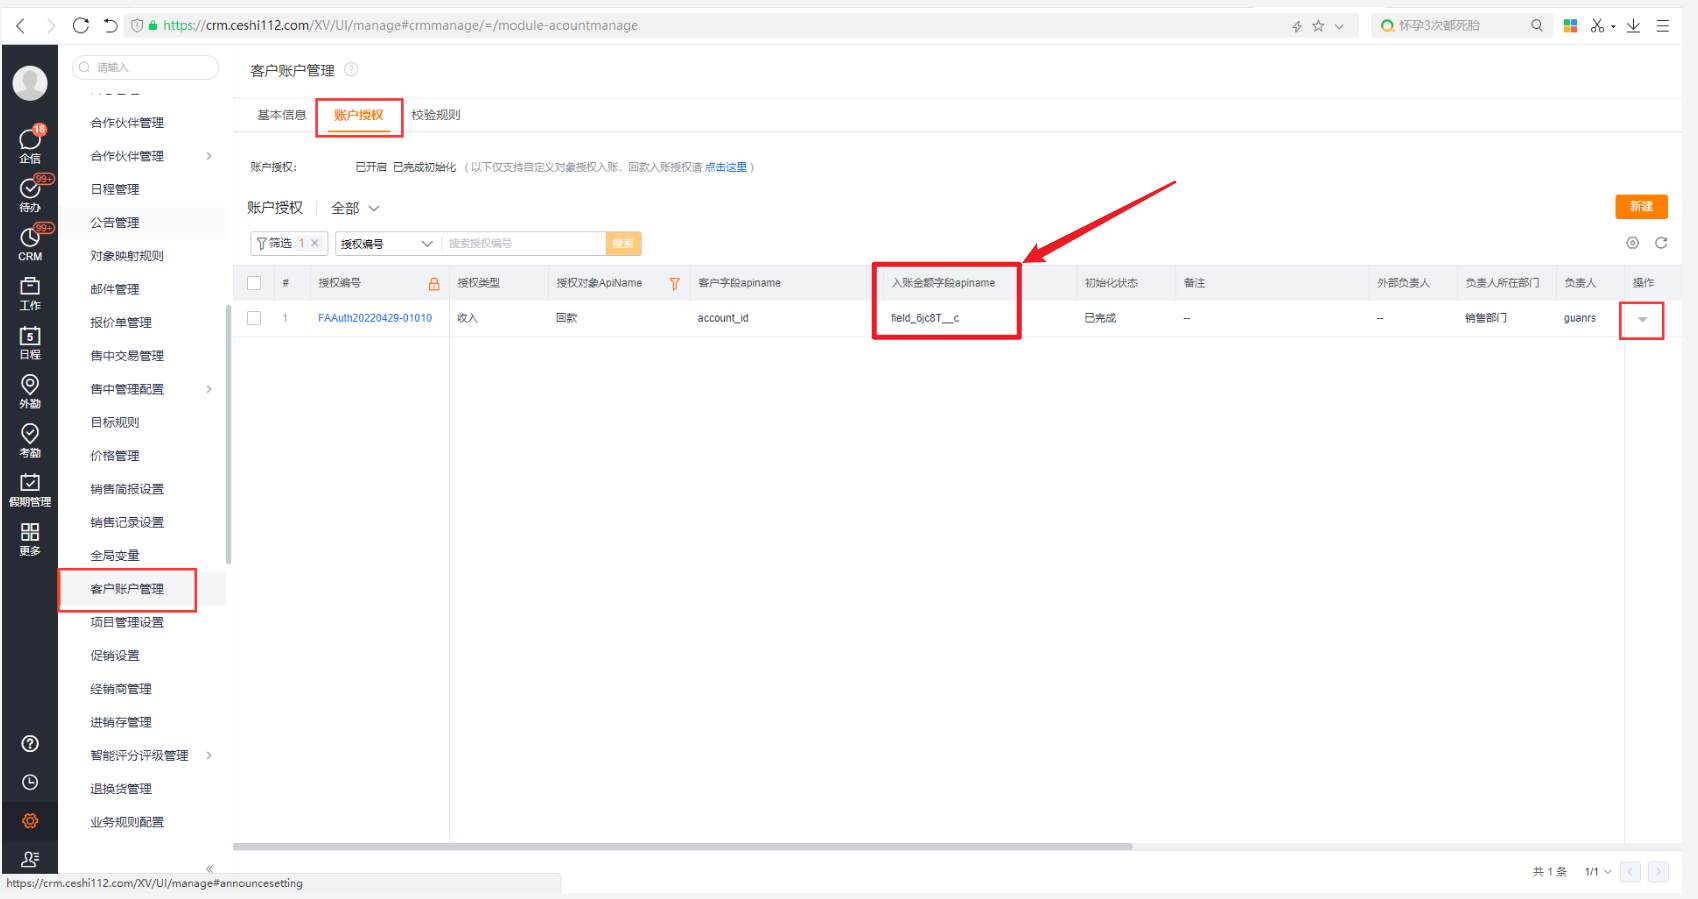This screenshot has height=899, width=1698.
Task: Open the FAAuth20220429-01010 record link
Action: [375, 318]
